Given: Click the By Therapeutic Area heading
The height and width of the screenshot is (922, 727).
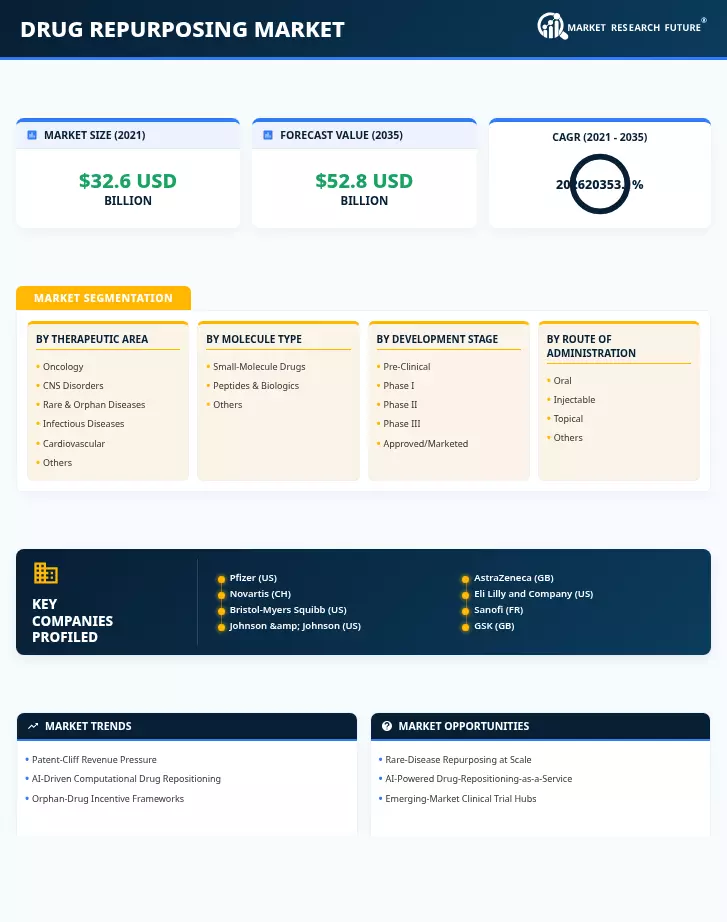Looking at the screenshot, I should 92,339.
